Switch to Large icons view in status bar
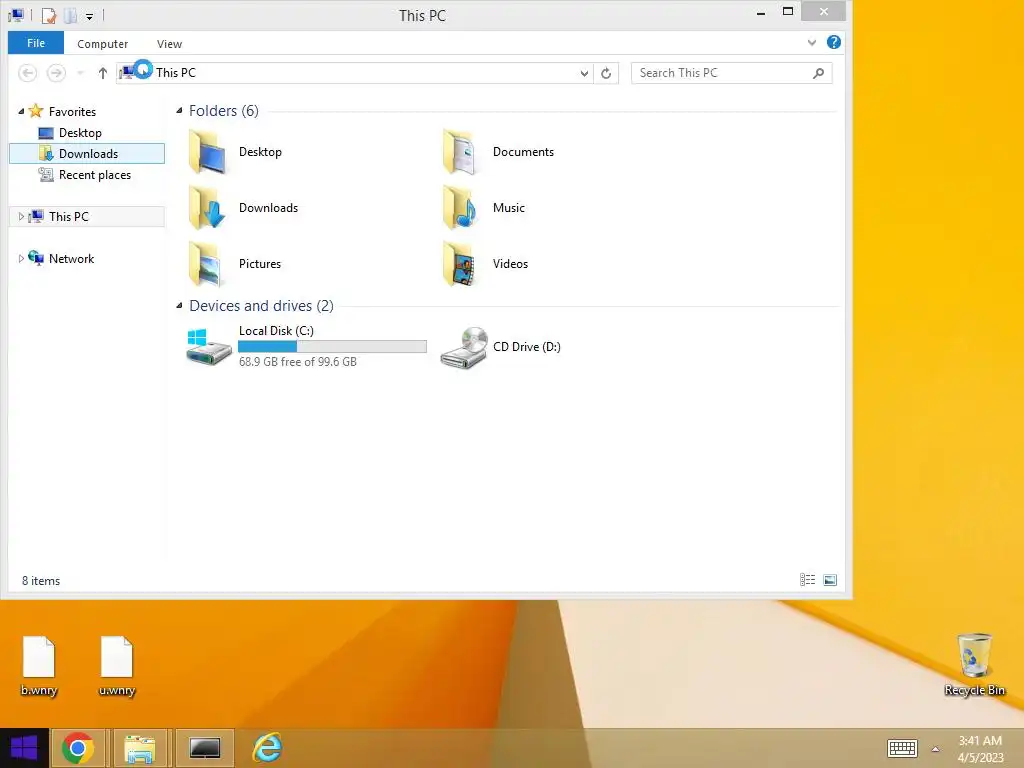 830,580
